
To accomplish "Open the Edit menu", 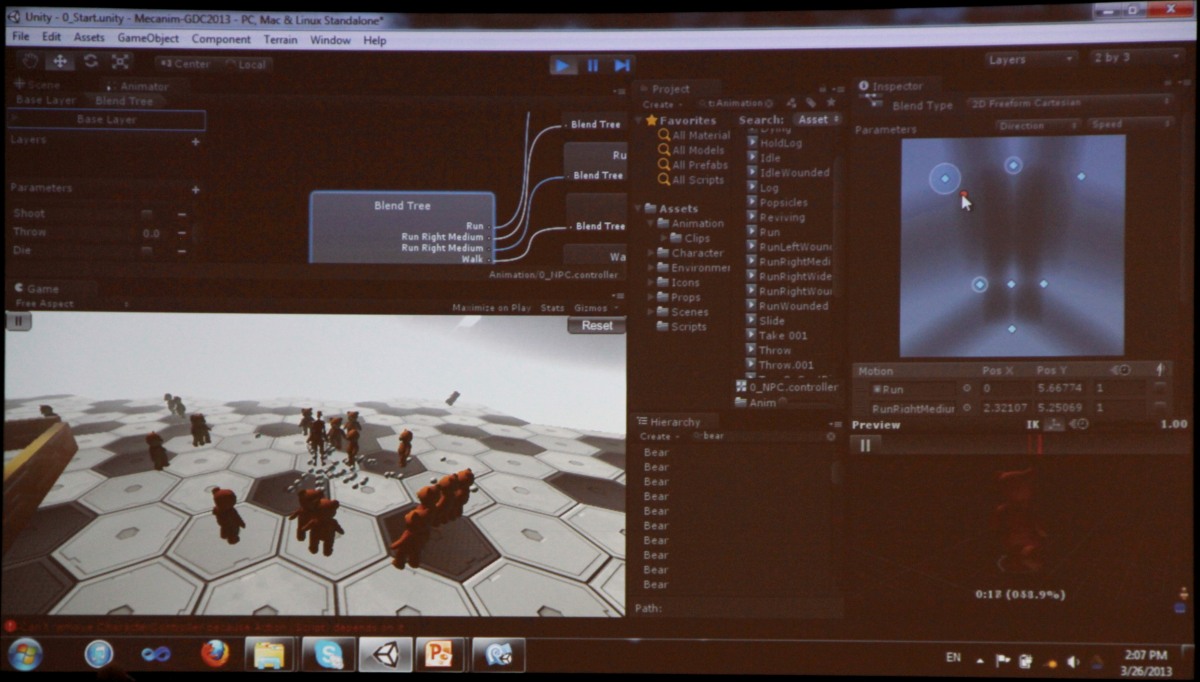I will [51, 38].
